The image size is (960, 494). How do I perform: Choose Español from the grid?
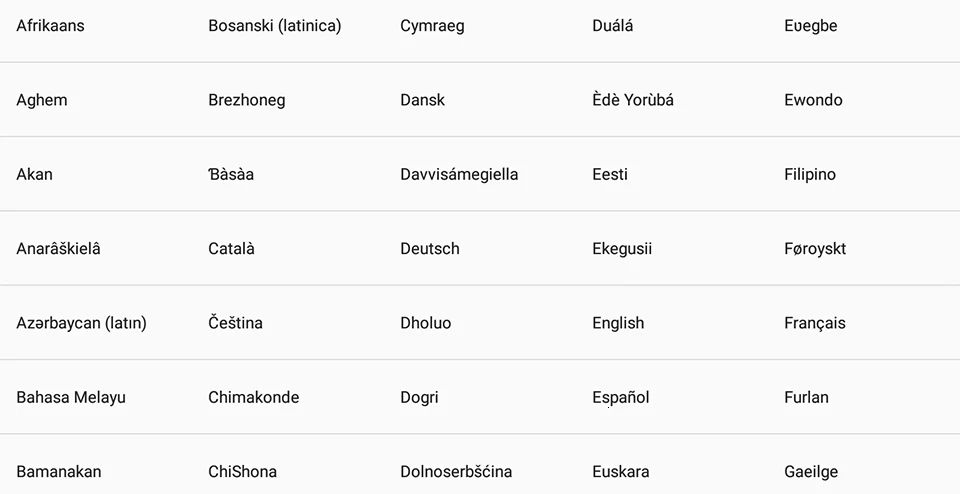coord(621,397)
